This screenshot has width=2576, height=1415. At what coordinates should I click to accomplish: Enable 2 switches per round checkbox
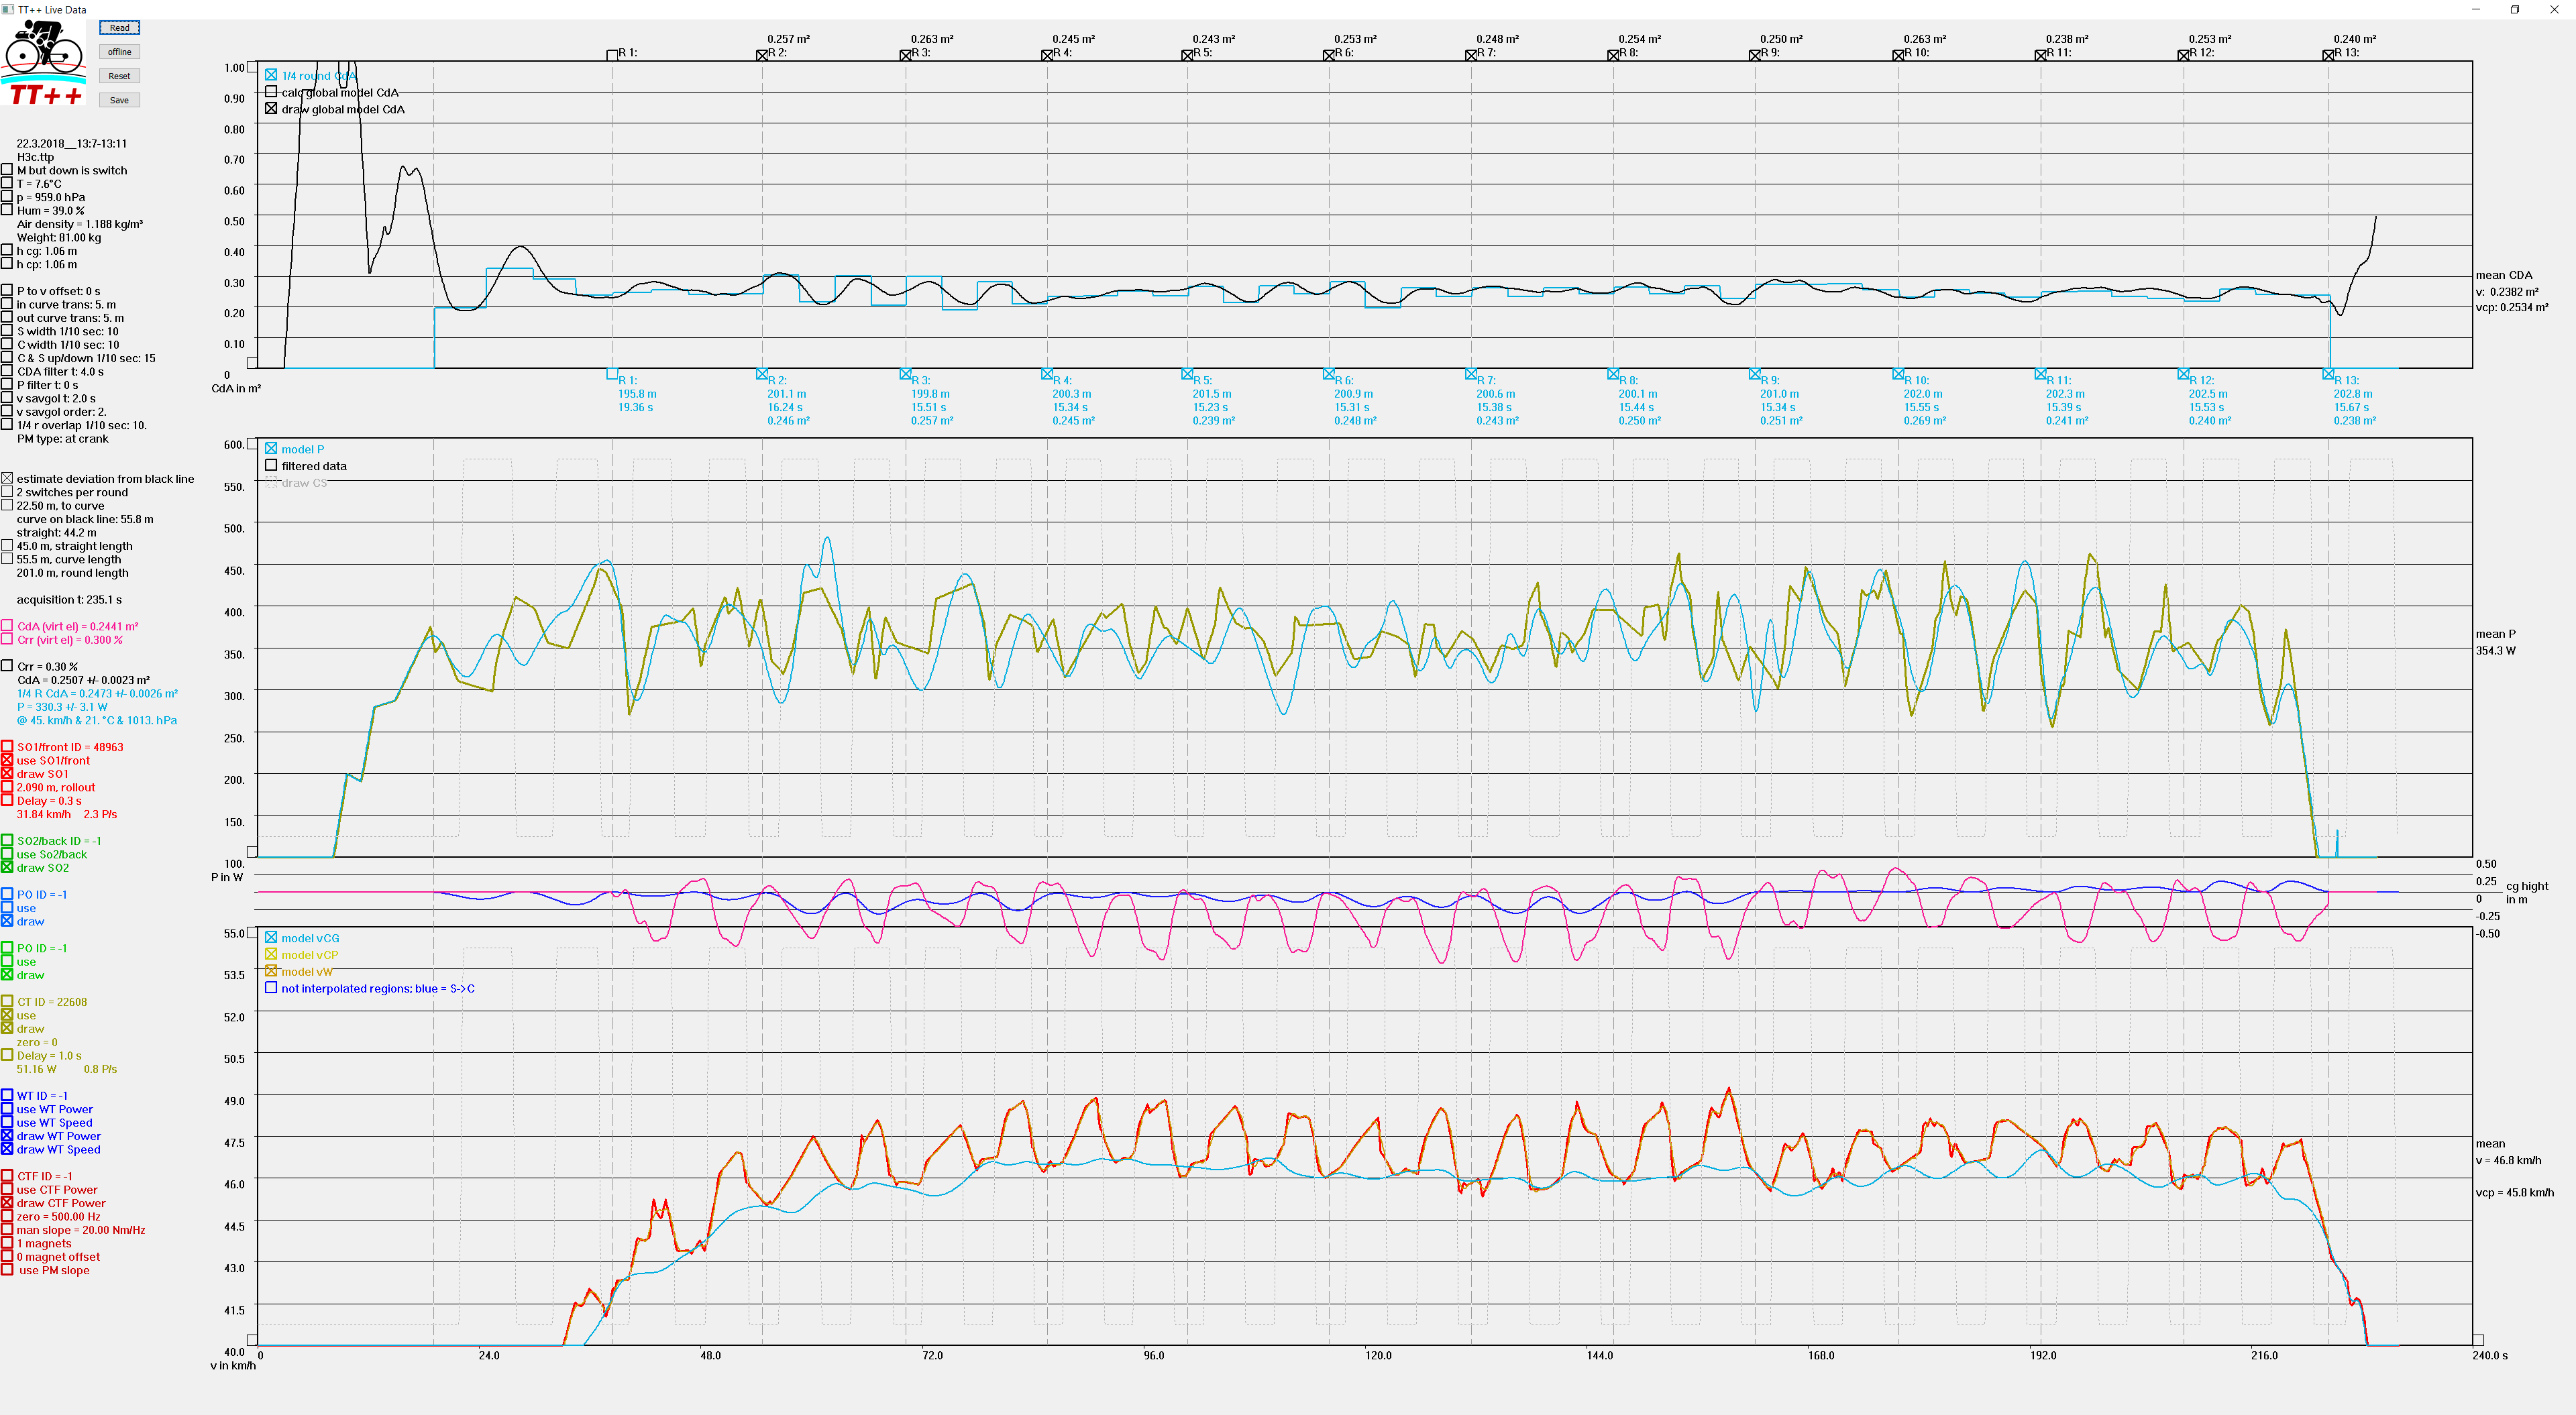point(7,492)
